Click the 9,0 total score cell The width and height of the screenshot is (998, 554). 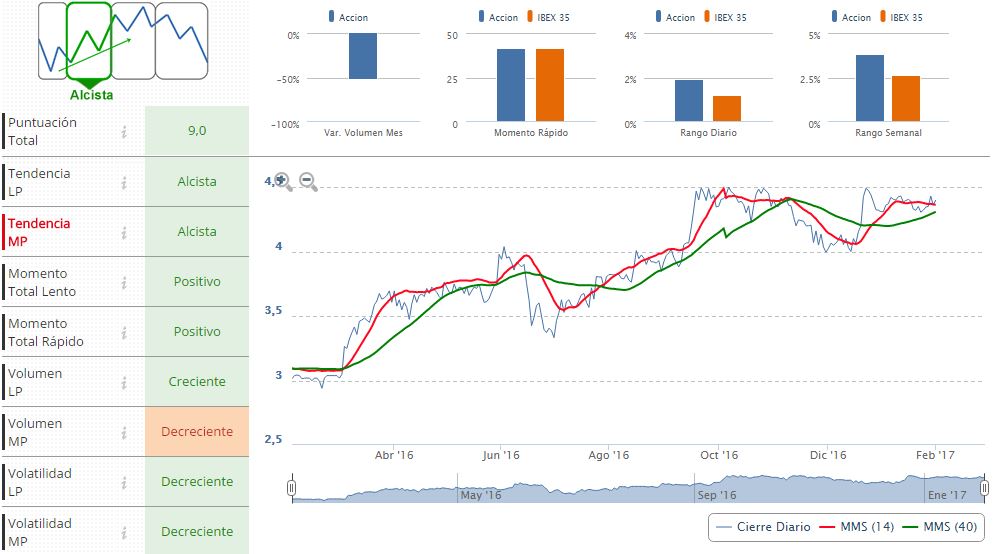197,131
